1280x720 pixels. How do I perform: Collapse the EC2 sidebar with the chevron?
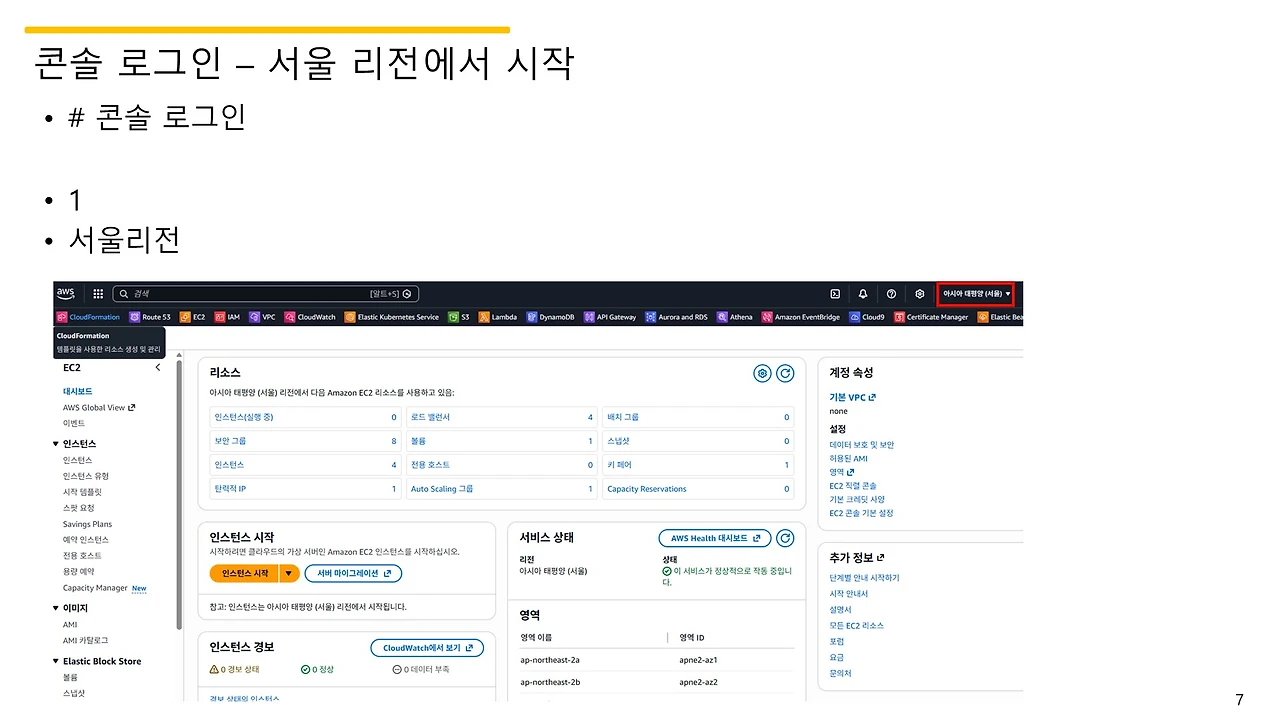pyautogui.click(x=156, y=368)
